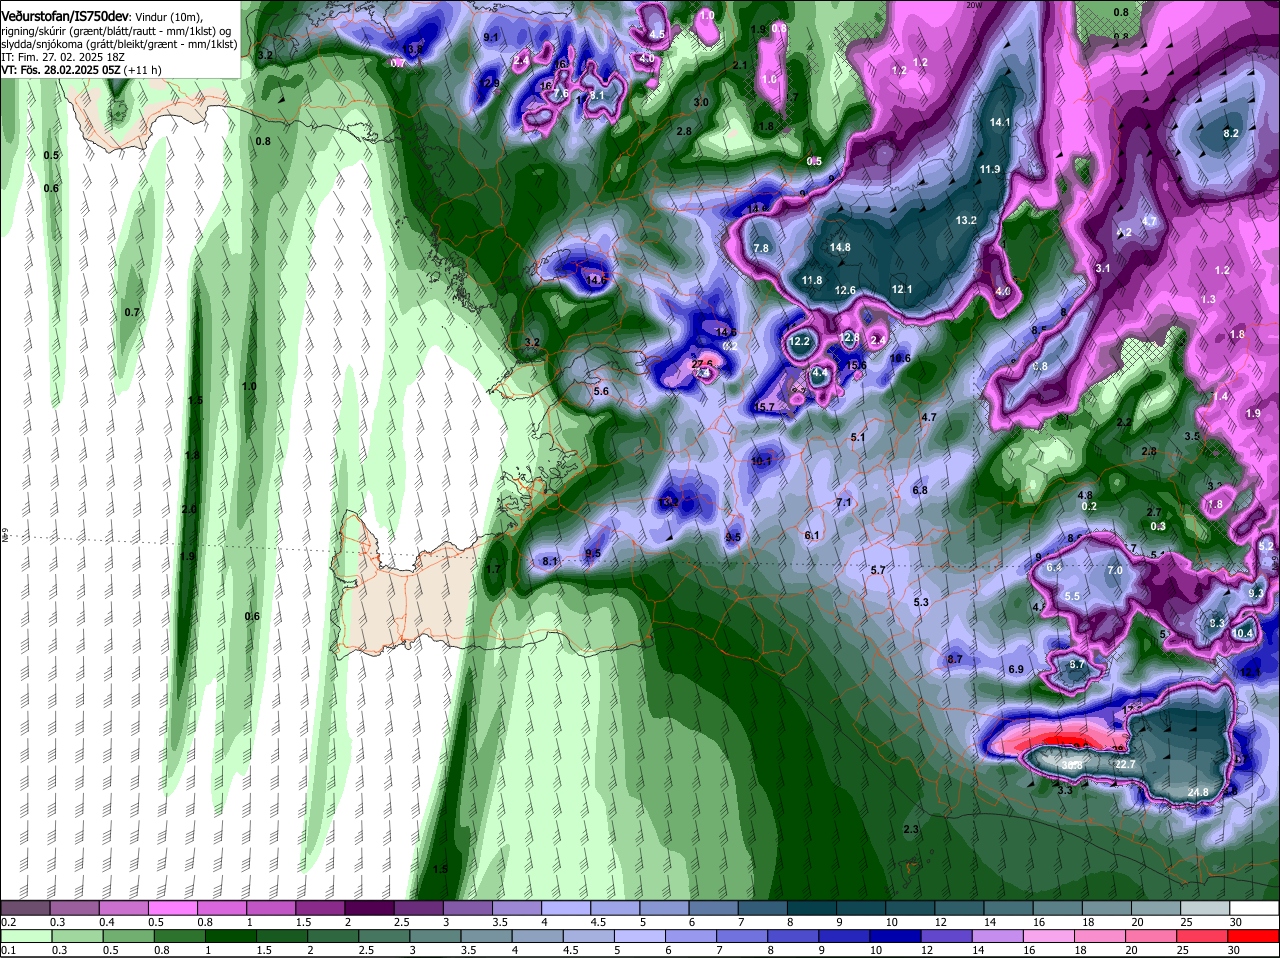This screenshot has width=1280, height=958.
Task: Click the 14.1 value on the map
Action: coord(1000,122)
